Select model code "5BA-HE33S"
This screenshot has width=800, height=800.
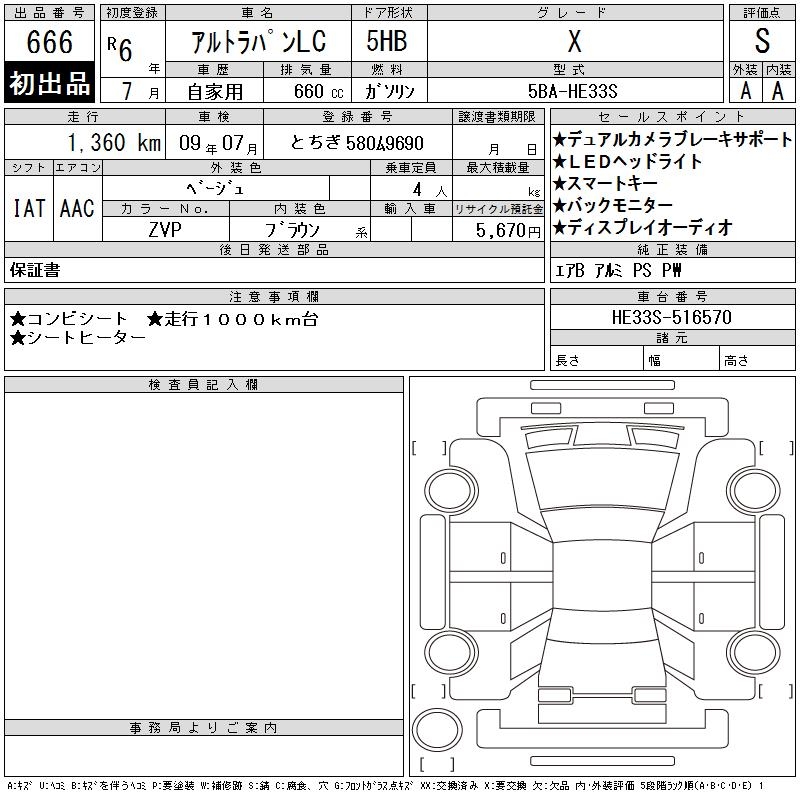click(572, 91)
